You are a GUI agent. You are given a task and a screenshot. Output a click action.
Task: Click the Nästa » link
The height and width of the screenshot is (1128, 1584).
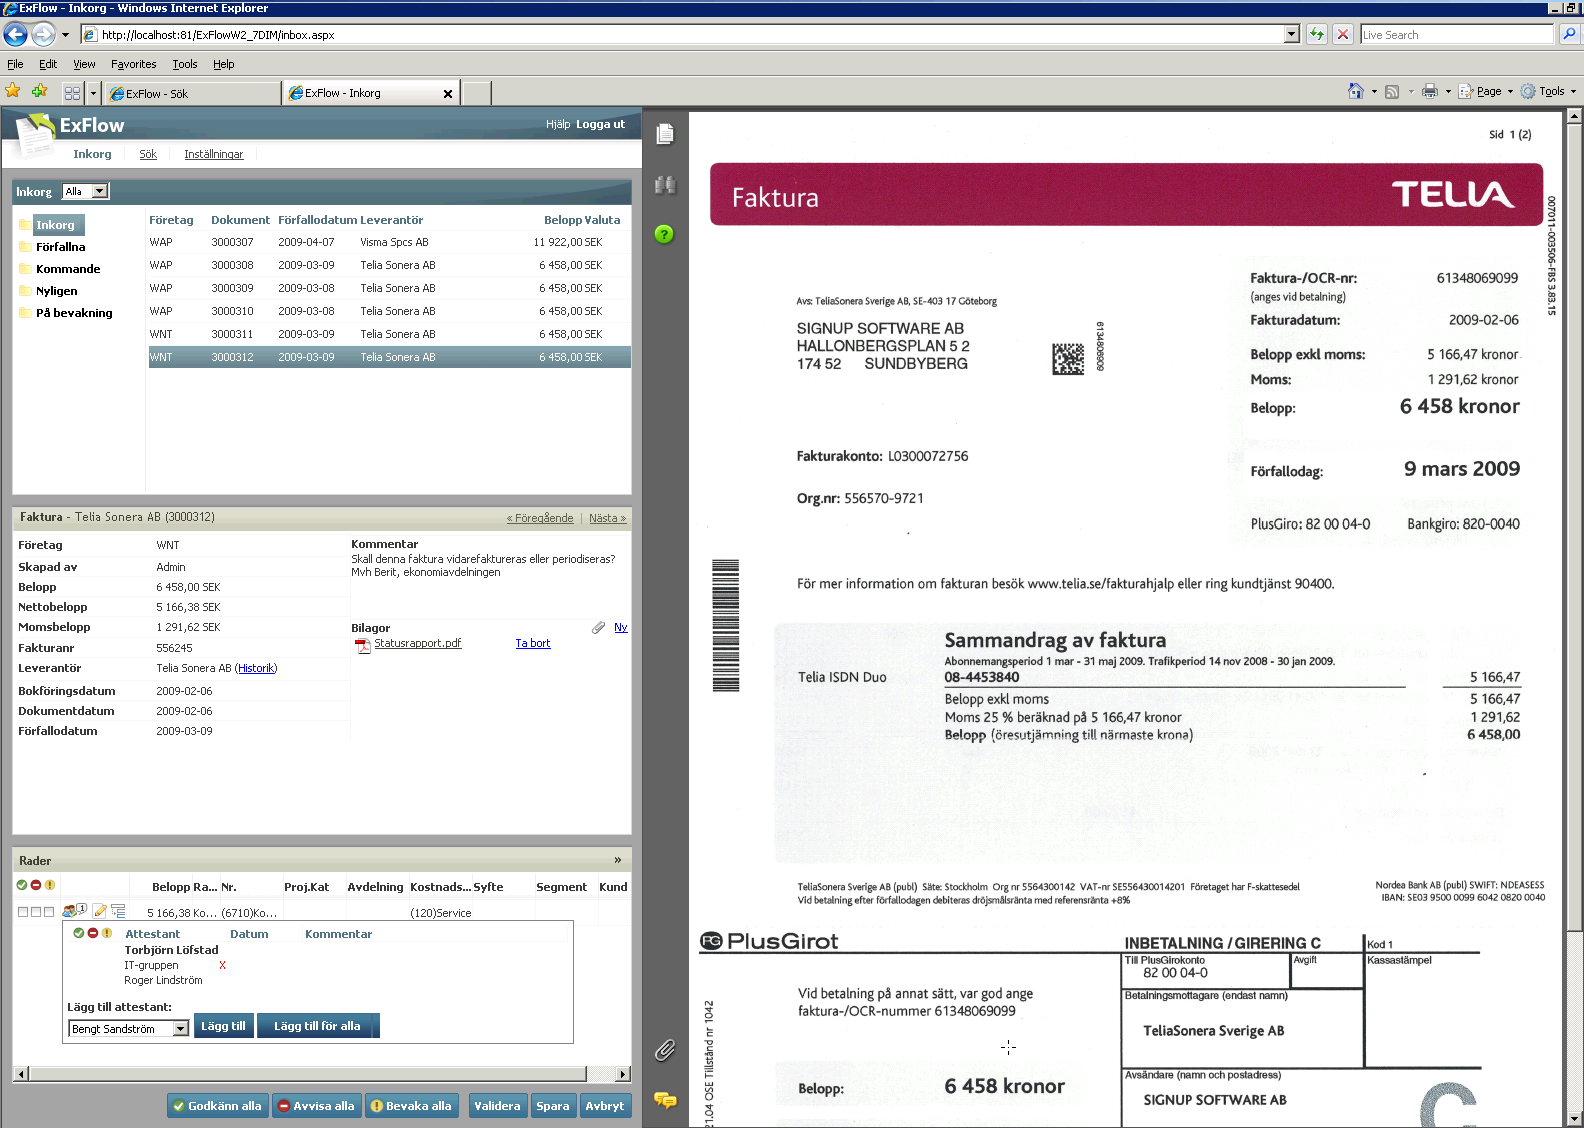607,518
